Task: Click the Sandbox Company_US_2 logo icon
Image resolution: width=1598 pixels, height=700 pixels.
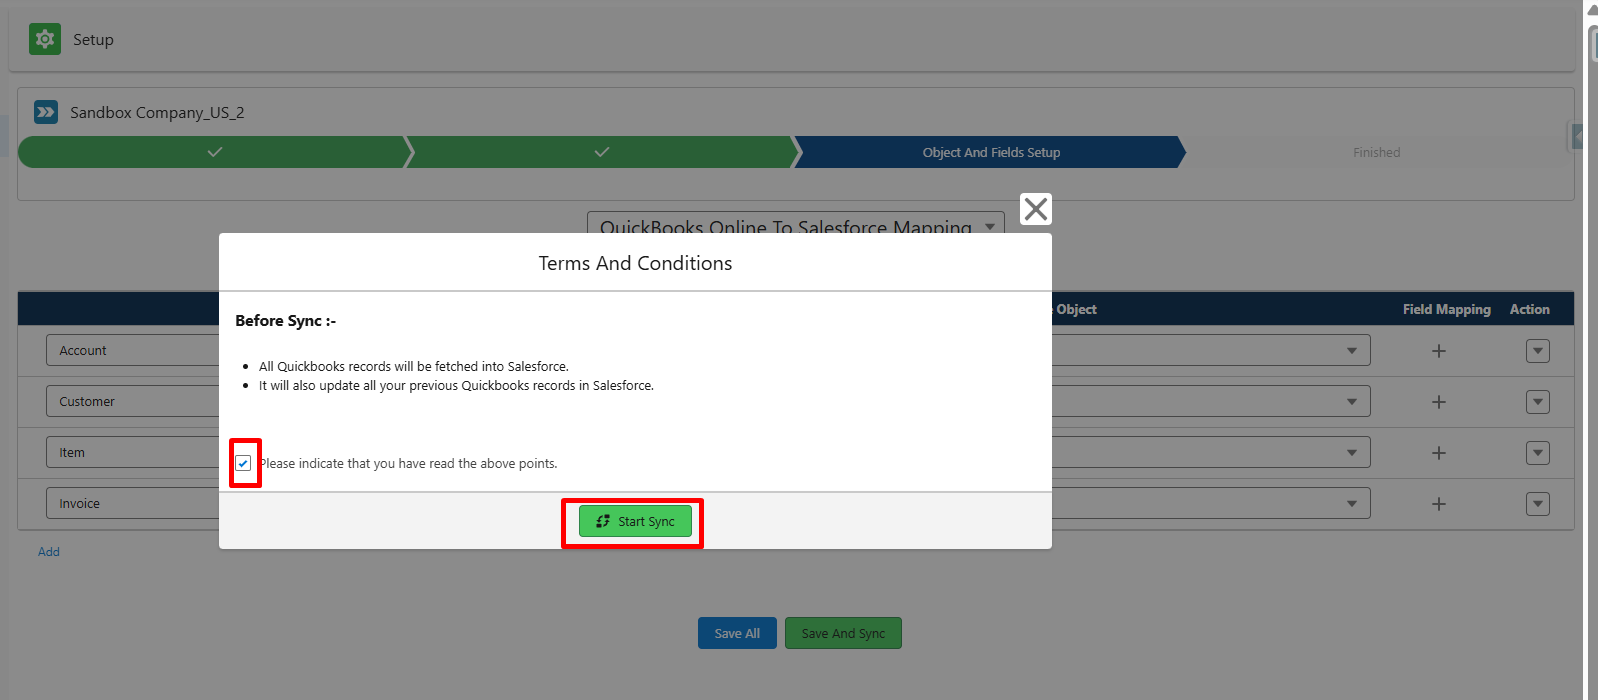Action: click(x=46, y=112)
